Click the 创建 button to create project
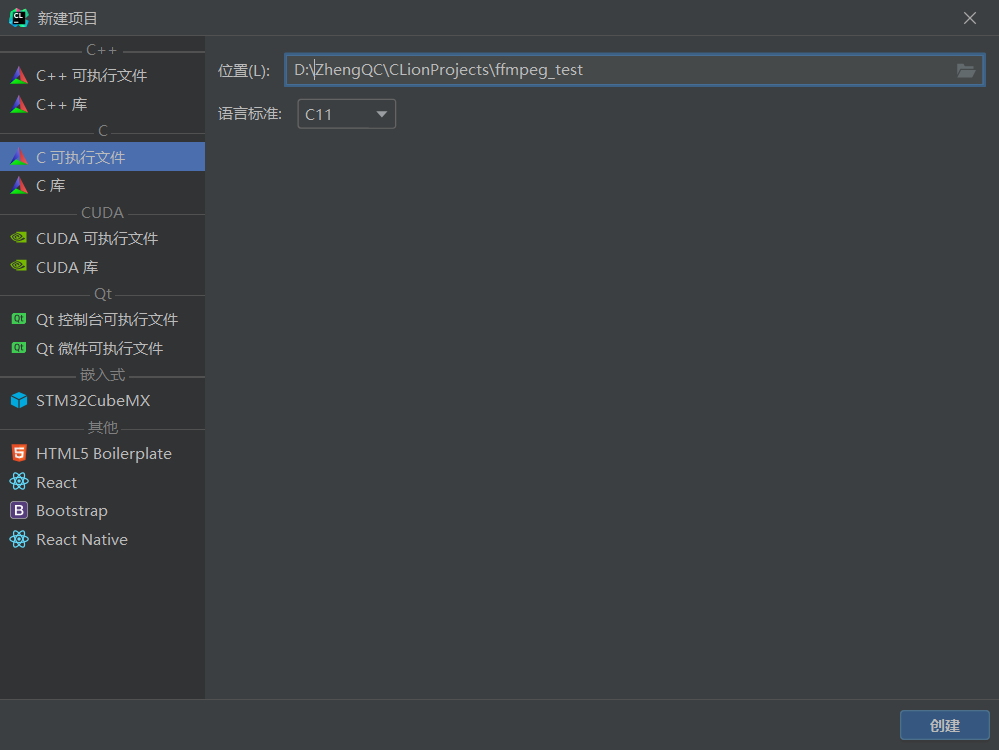Image resolution: width=999 pixels, height=750 pixels. coord(943,725)
